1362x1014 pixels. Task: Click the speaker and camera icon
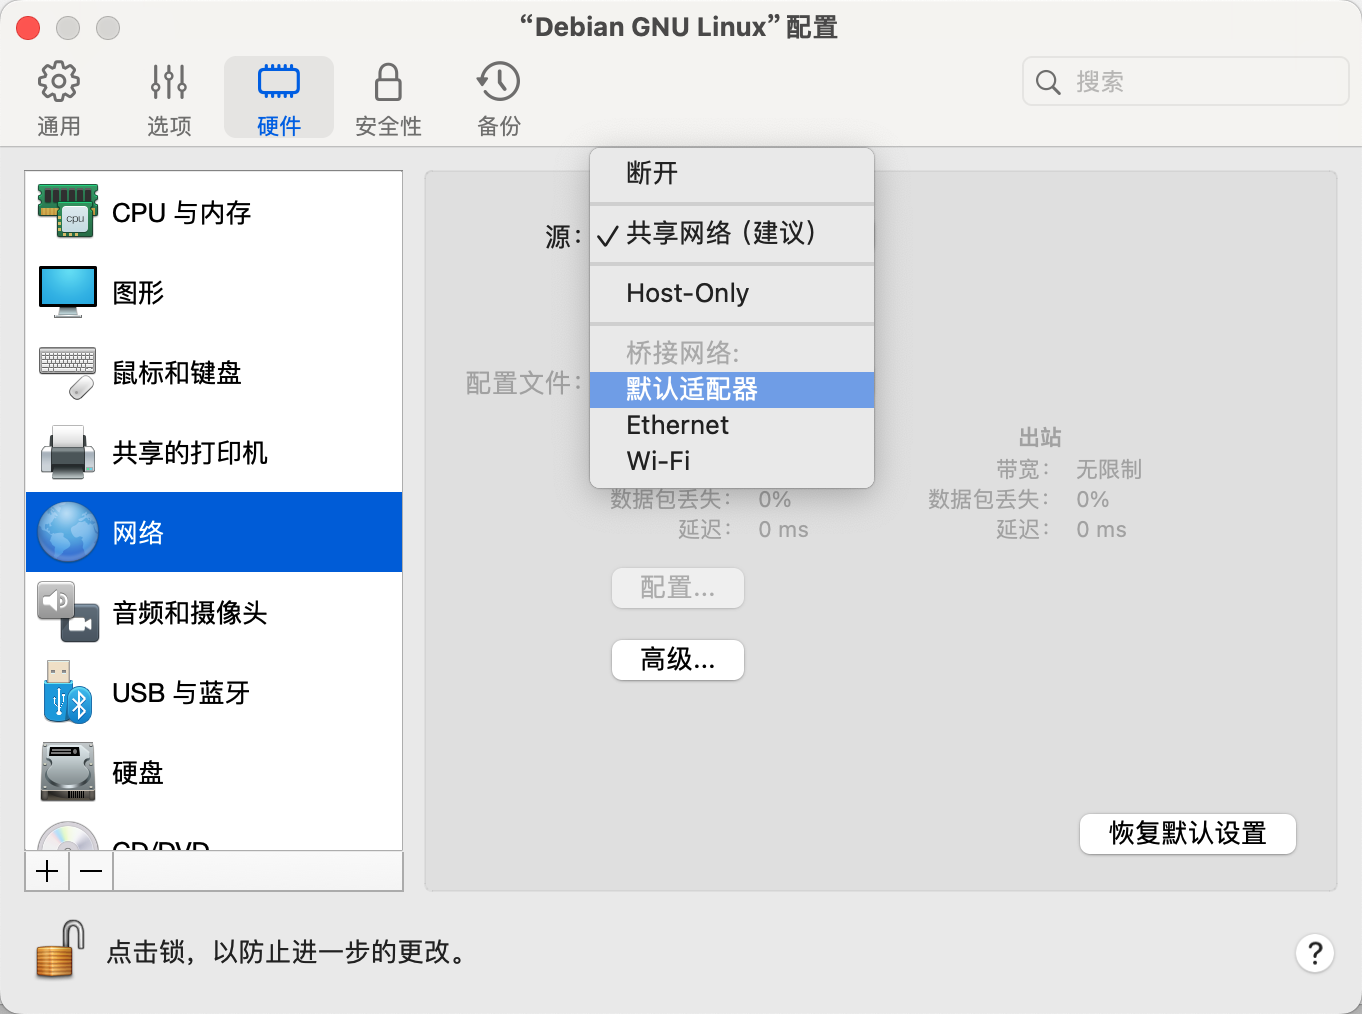(68, 612)
